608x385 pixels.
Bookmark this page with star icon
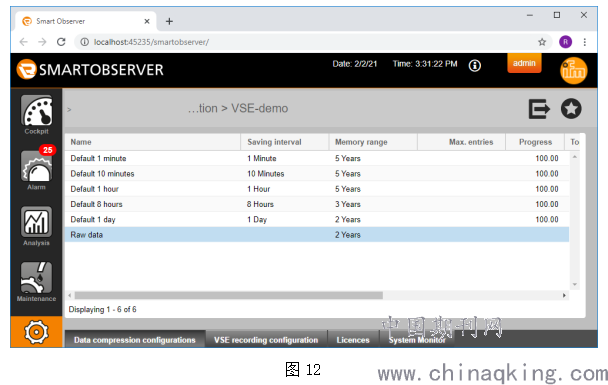point(542,42)
